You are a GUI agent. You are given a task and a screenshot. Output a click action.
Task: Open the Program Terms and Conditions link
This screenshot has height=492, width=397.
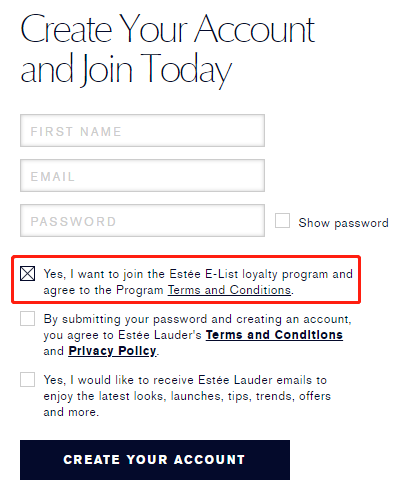point(229,290)
